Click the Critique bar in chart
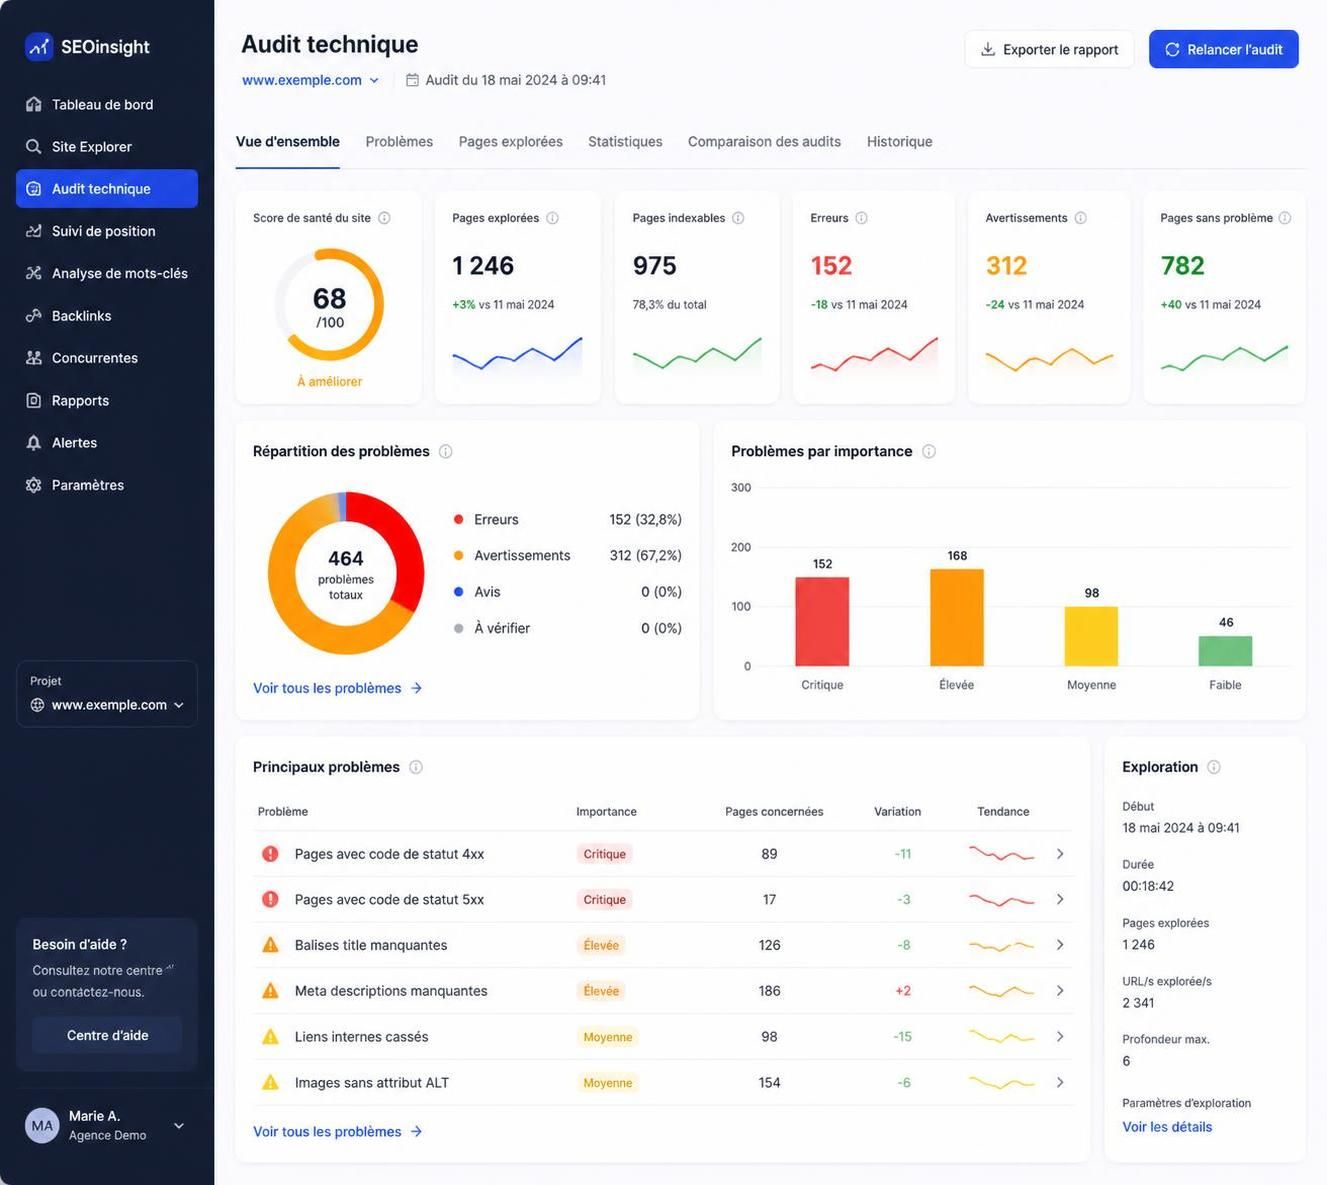The image size is (1327, 1185). (x=822, y=621)
